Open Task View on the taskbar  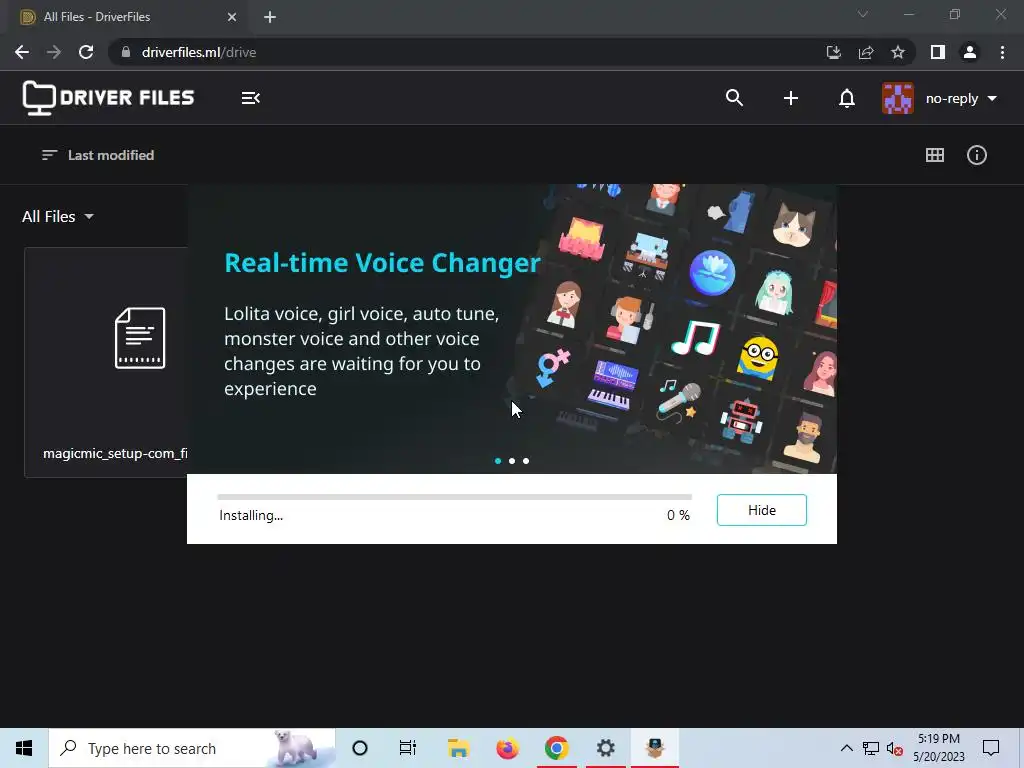[408, 748]
